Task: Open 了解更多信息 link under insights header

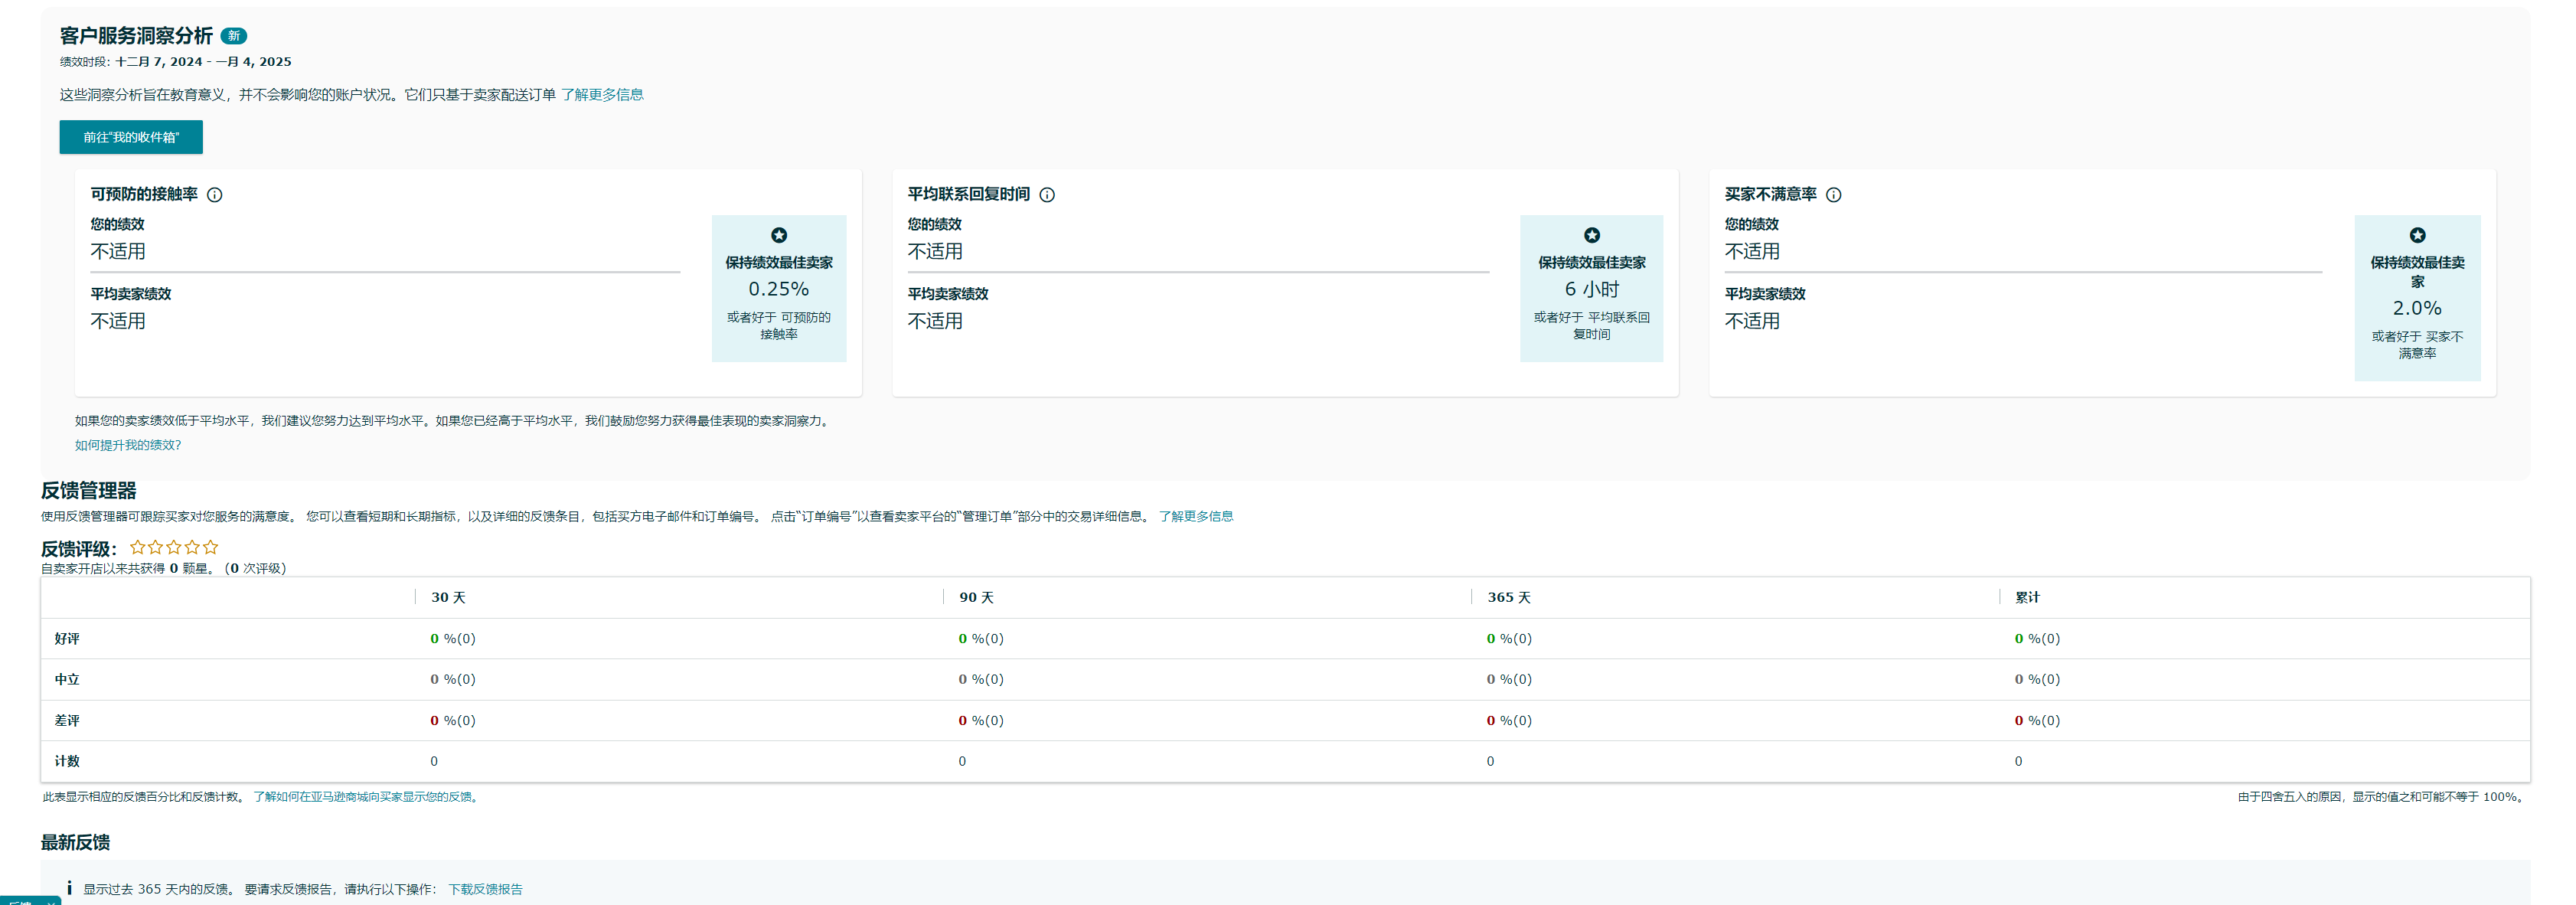Action: click(602, 95)
